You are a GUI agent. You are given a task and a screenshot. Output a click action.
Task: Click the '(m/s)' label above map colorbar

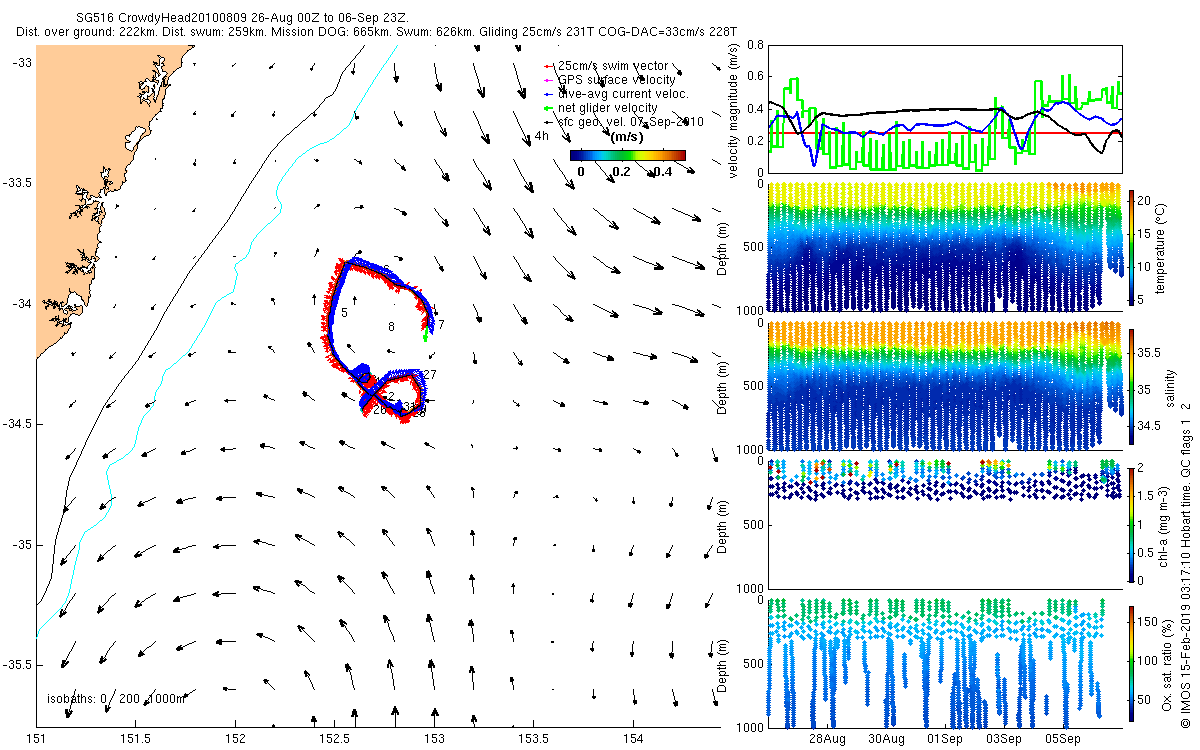(627, 137)
